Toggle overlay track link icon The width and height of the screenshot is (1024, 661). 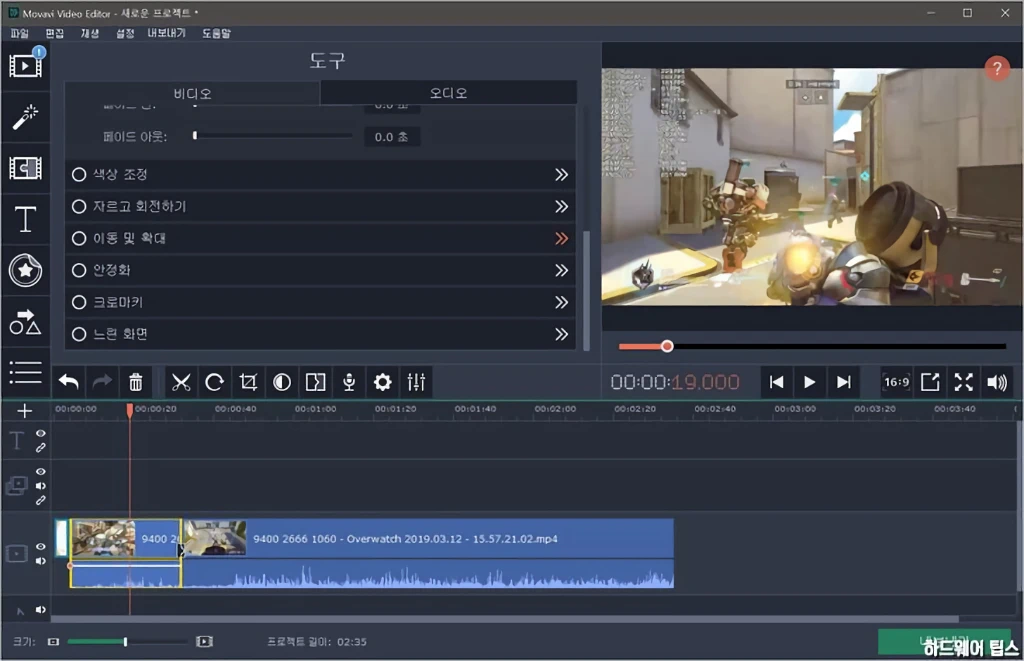tap(40, 500)
